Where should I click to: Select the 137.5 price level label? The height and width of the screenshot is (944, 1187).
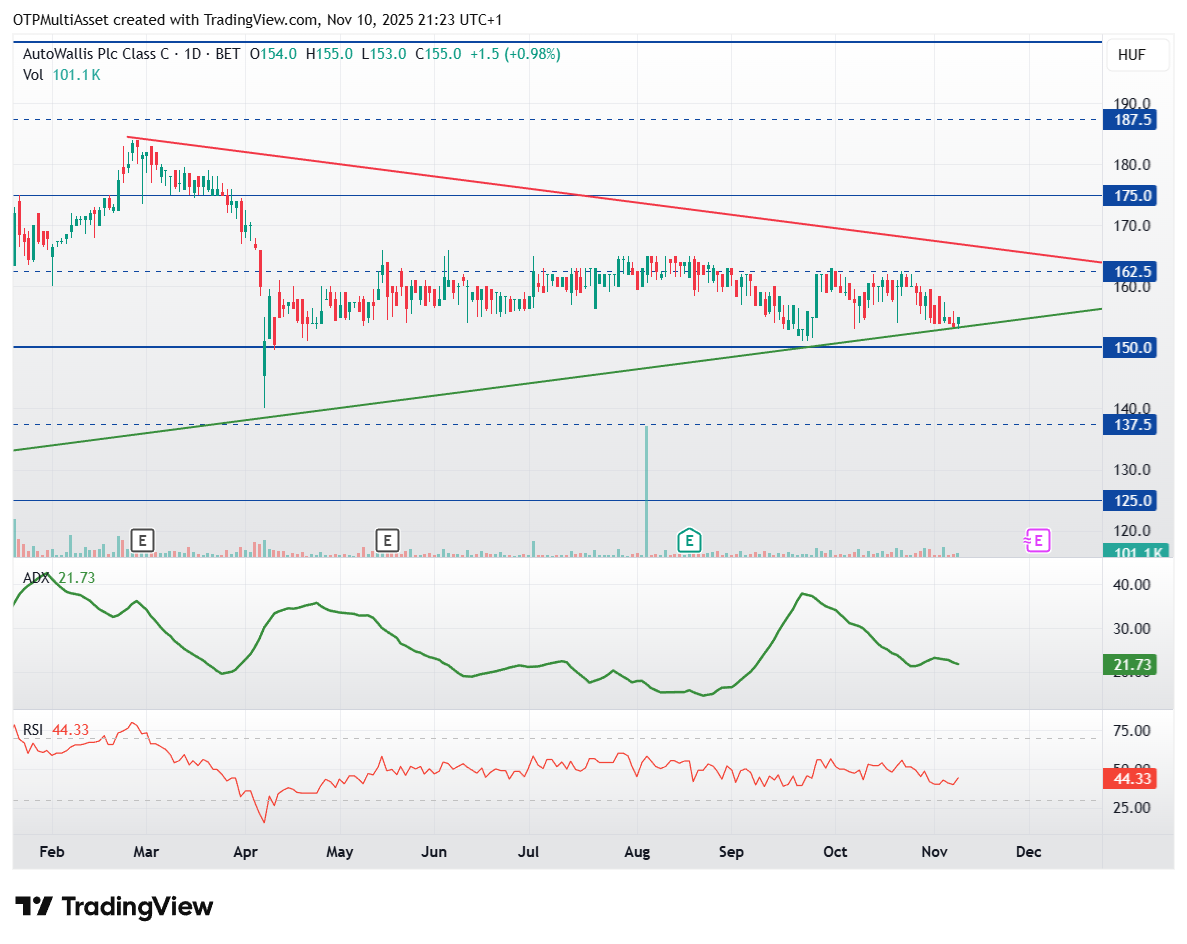click(x=1128, y=424)
